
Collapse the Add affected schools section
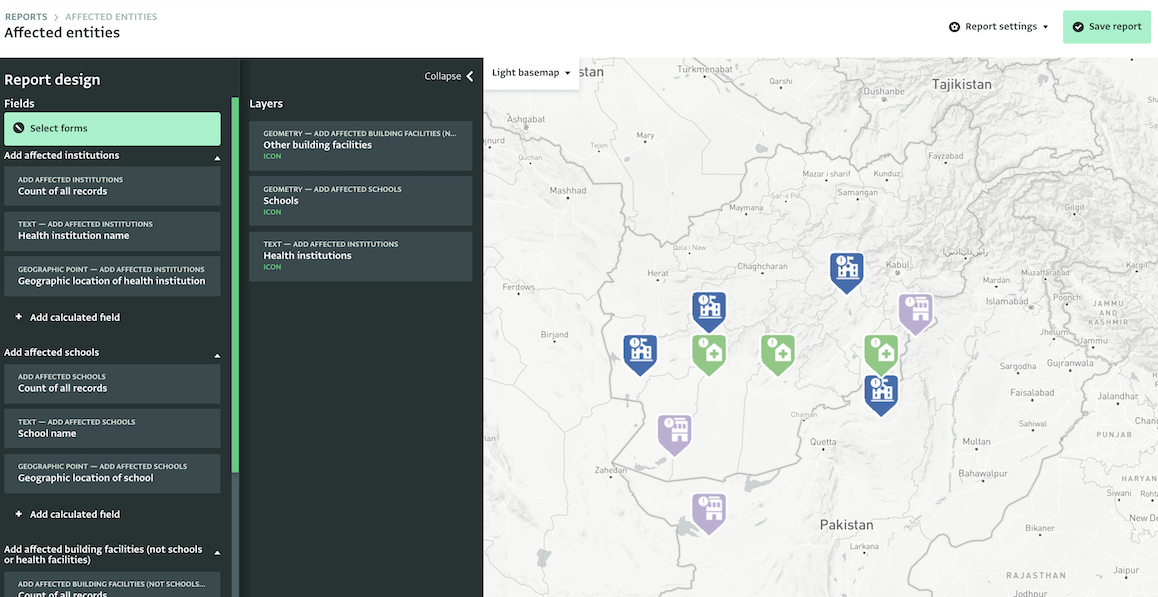coord(217,355)
